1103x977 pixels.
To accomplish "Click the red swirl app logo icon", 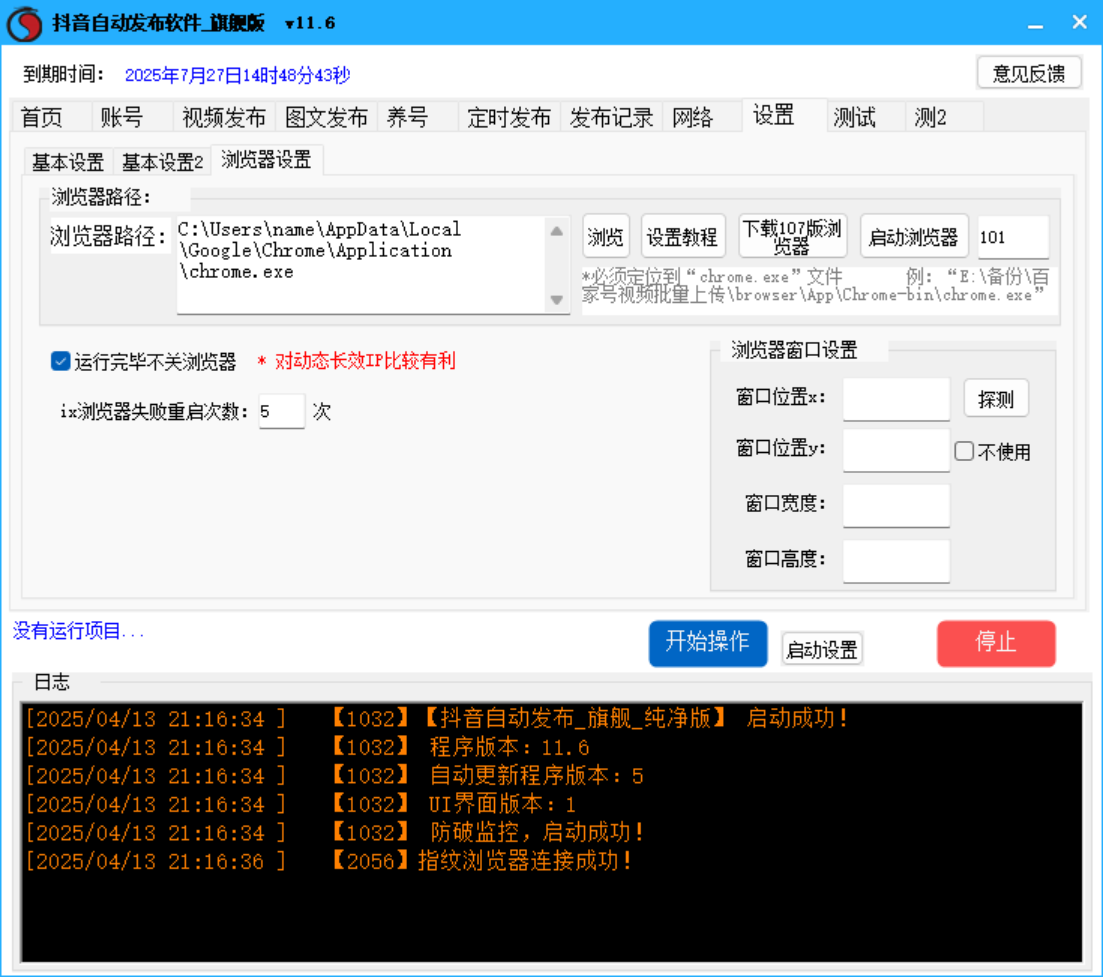I will [x=25, y=23].
